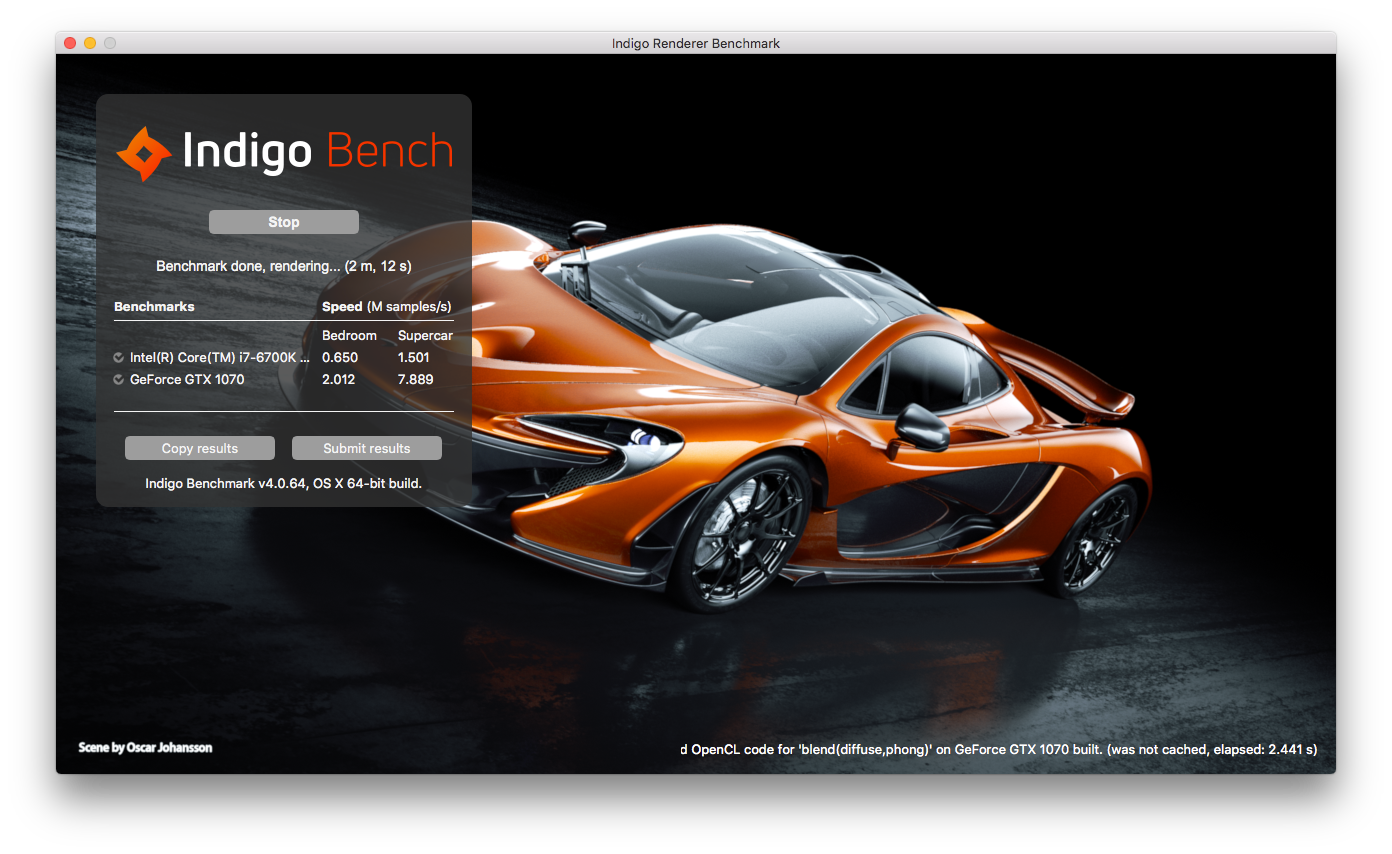This screenshot has height=854, width=1392.
Task: Close the Indigo Renderer Benchmark window
Action: (x=70, y=43)
